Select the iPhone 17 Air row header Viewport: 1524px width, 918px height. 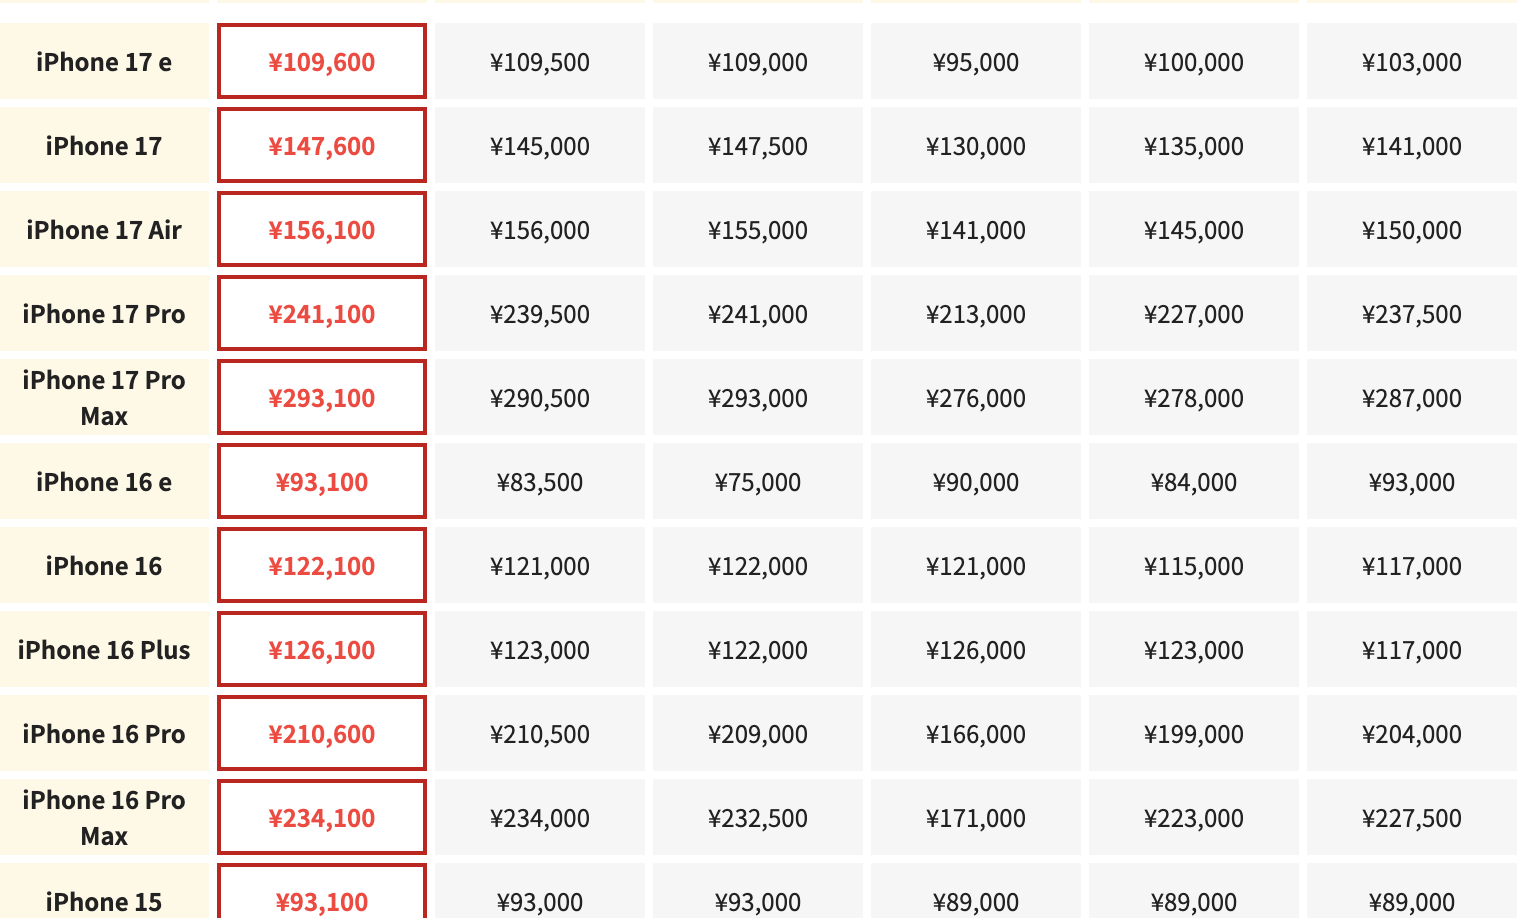[104, 230]
